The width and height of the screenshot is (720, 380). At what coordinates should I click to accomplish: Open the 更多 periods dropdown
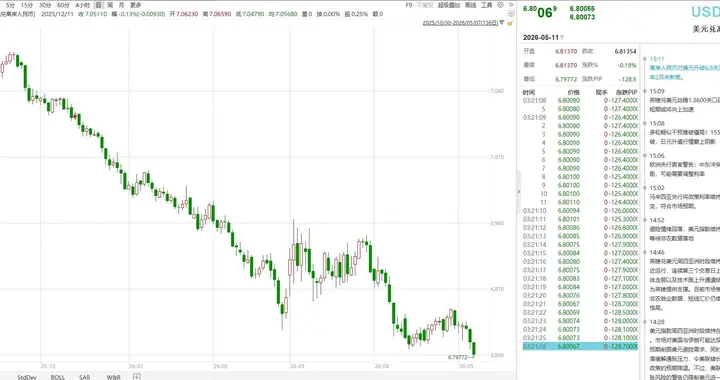click(135, 5)
